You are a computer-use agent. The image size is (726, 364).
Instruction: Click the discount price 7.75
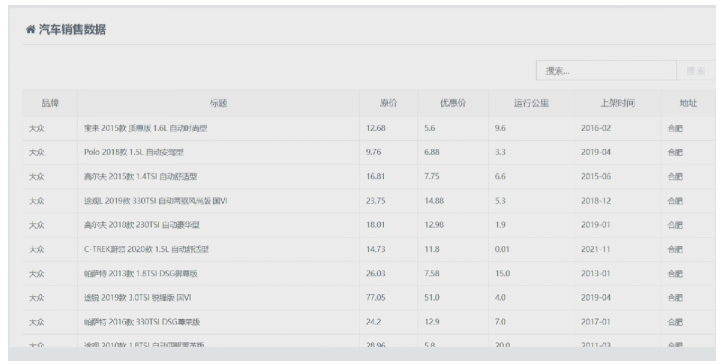pos(432,176)
